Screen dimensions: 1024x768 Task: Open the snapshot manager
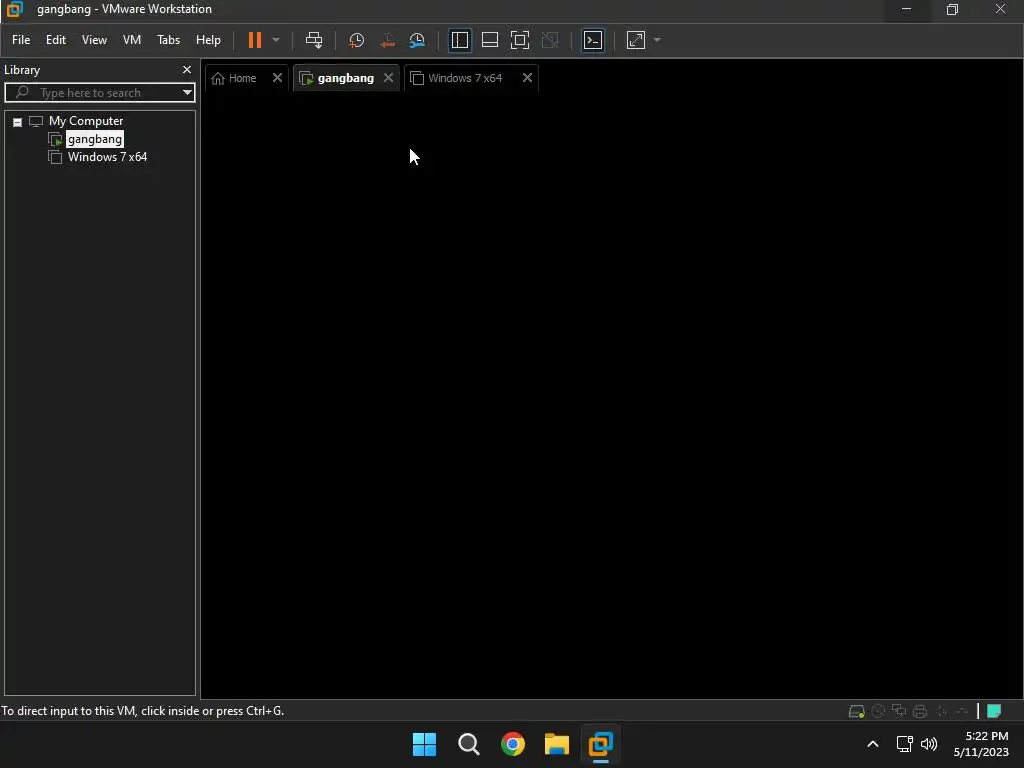417,40
